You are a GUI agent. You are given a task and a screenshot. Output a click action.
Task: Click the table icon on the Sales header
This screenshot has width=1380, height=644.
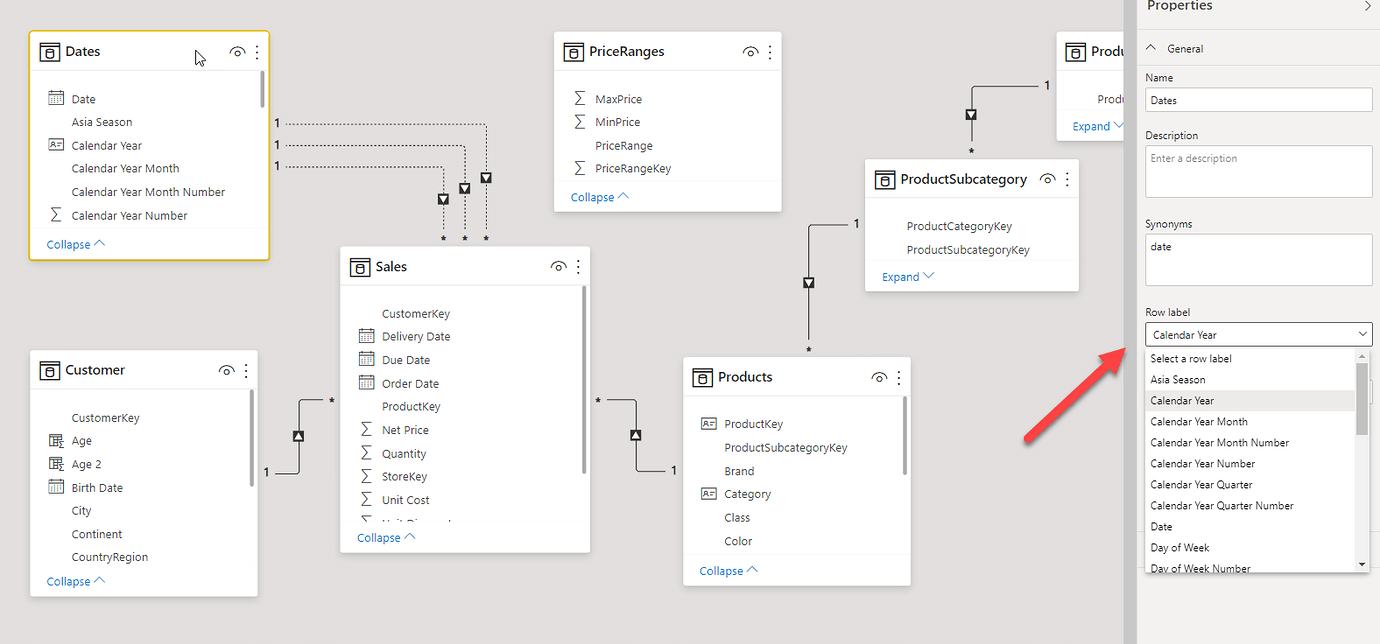pyautogui.click(x=360, y=266)
